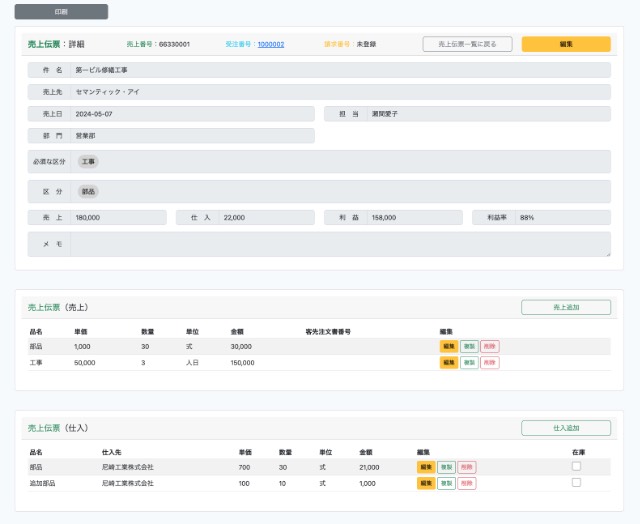Viewport: 640px width, 524px height.
Task: Click 尼崎工業株式会社 in 追加部品 row
Action: click(128, 483)
